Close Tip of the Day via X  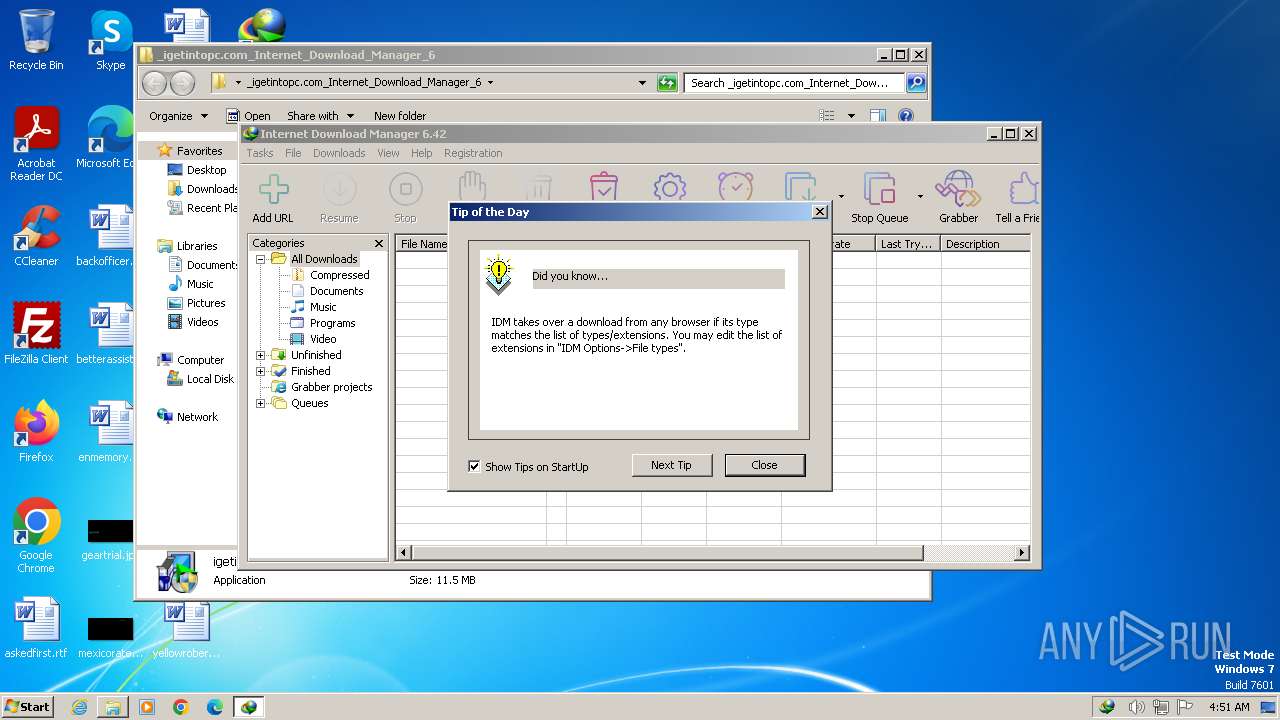tap(820, 212)
